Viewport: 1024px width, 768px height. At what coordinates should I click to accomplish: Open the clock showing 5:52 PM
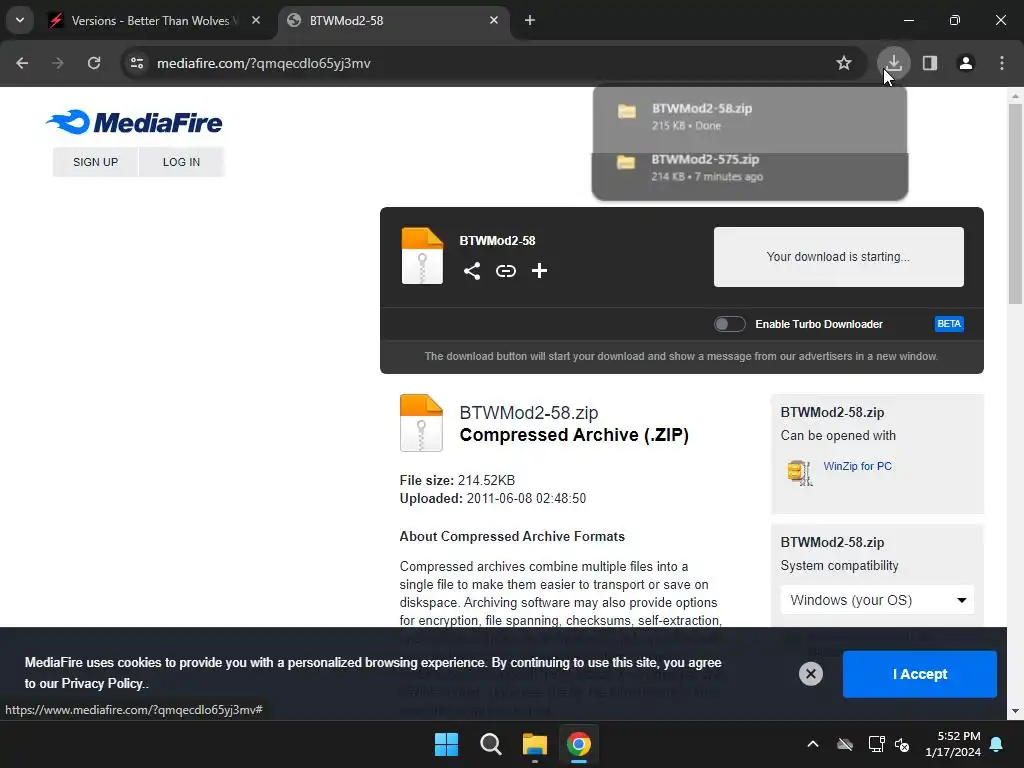[953, 744]
